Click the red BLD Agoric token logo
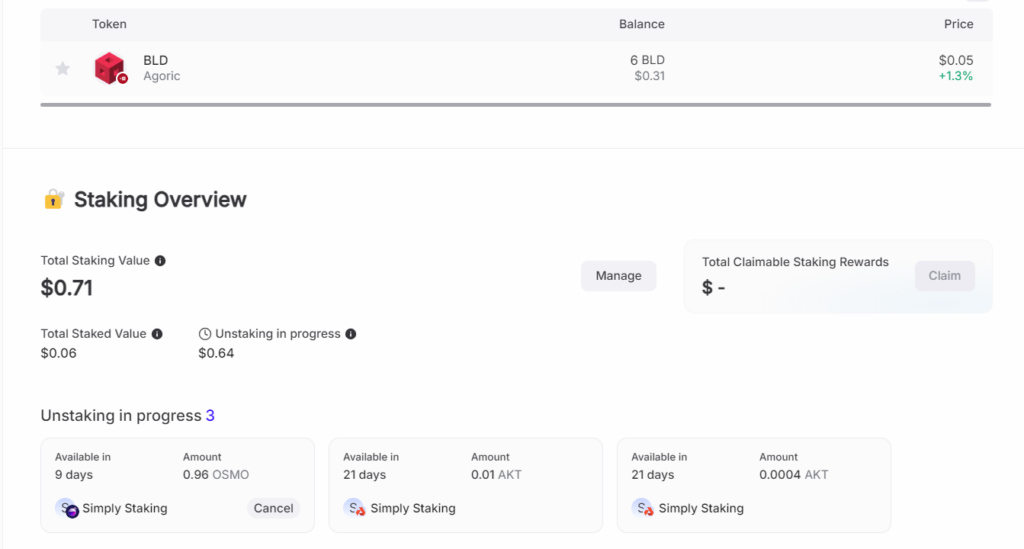 pos(109,68)
